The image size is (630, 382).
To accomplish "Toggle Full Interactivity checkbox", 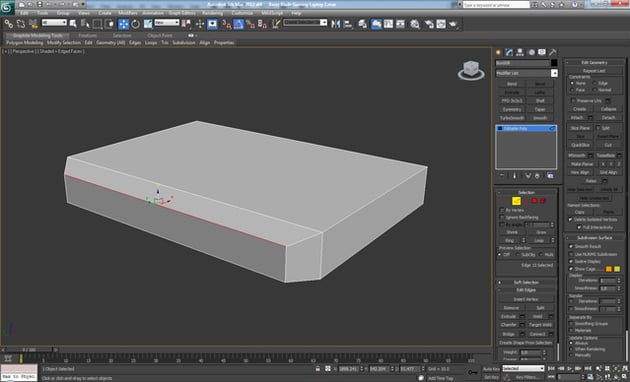I will click(x=579, y=227).
